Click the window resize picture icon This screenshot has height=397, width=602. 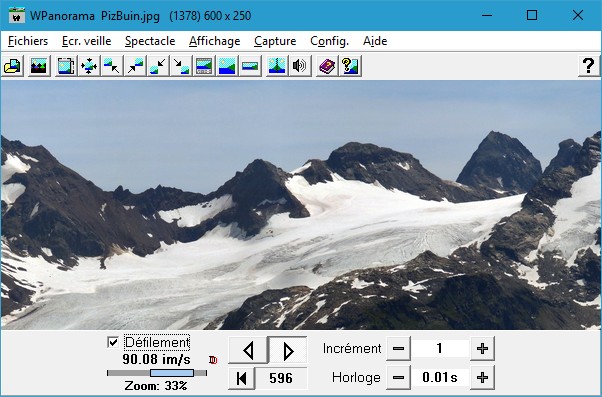[66, 66]
